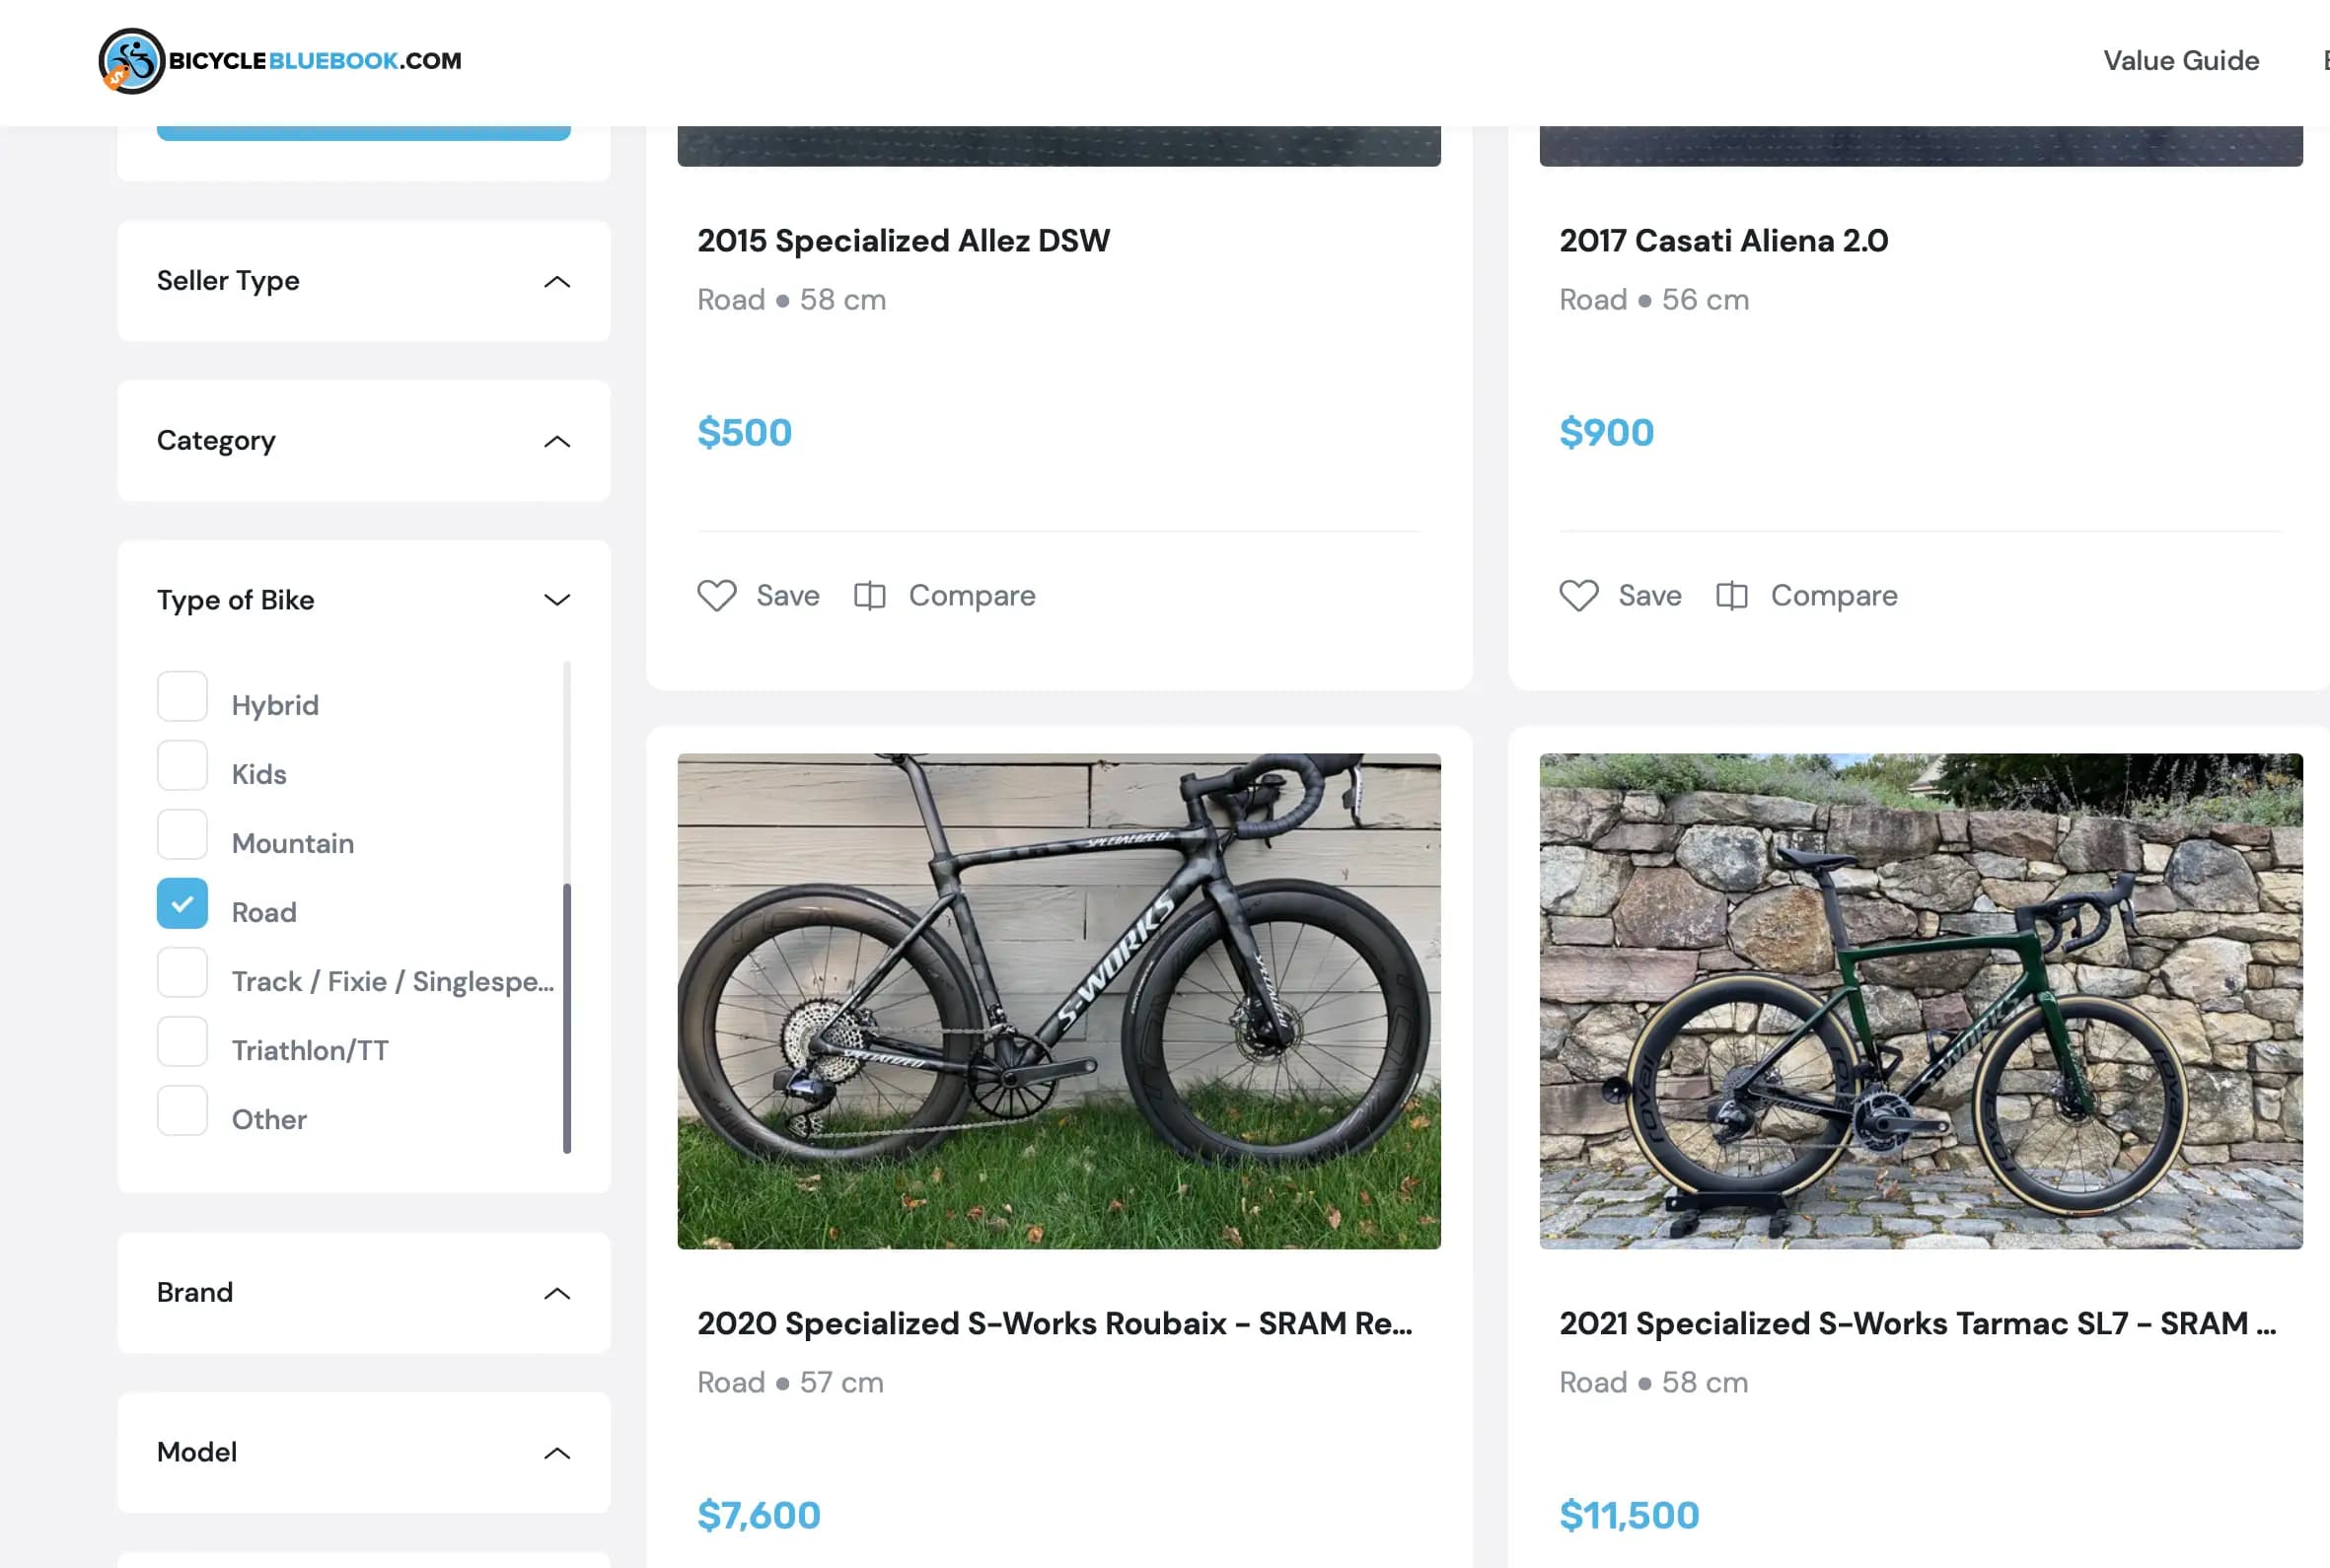Click compare icon for Casati Aliena 2.0
Screen dimensions: 2330x1568
tap(1731, 596)
